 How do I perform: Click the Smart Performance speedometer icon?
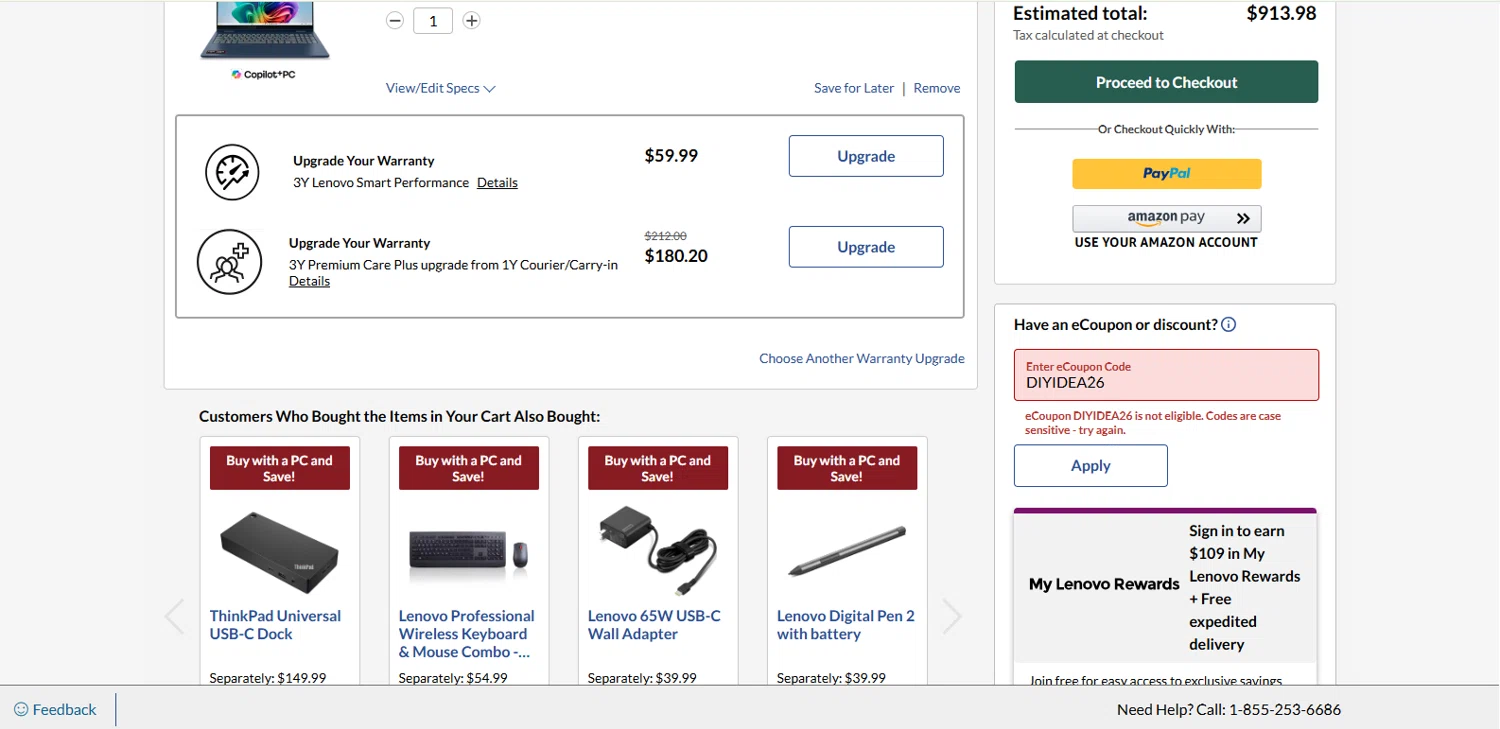pyautogui.click(x=232, y=172)
